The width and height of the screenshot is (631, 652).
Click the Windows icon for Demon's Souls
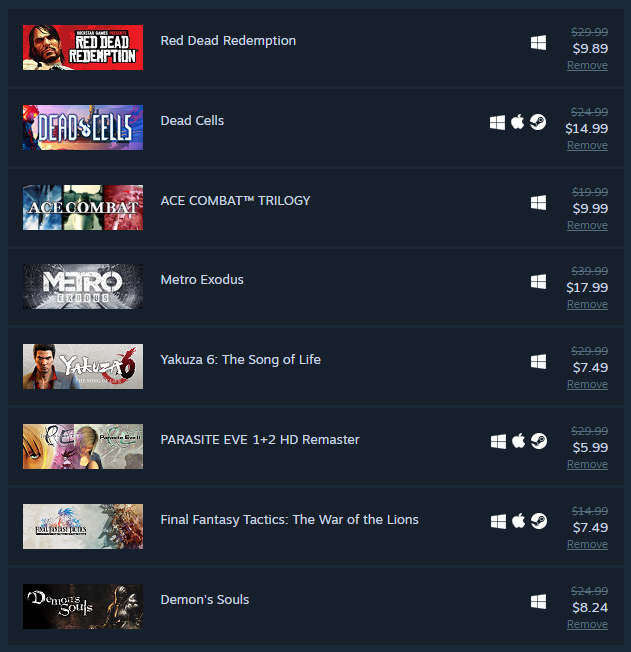[x=538, y=601]
